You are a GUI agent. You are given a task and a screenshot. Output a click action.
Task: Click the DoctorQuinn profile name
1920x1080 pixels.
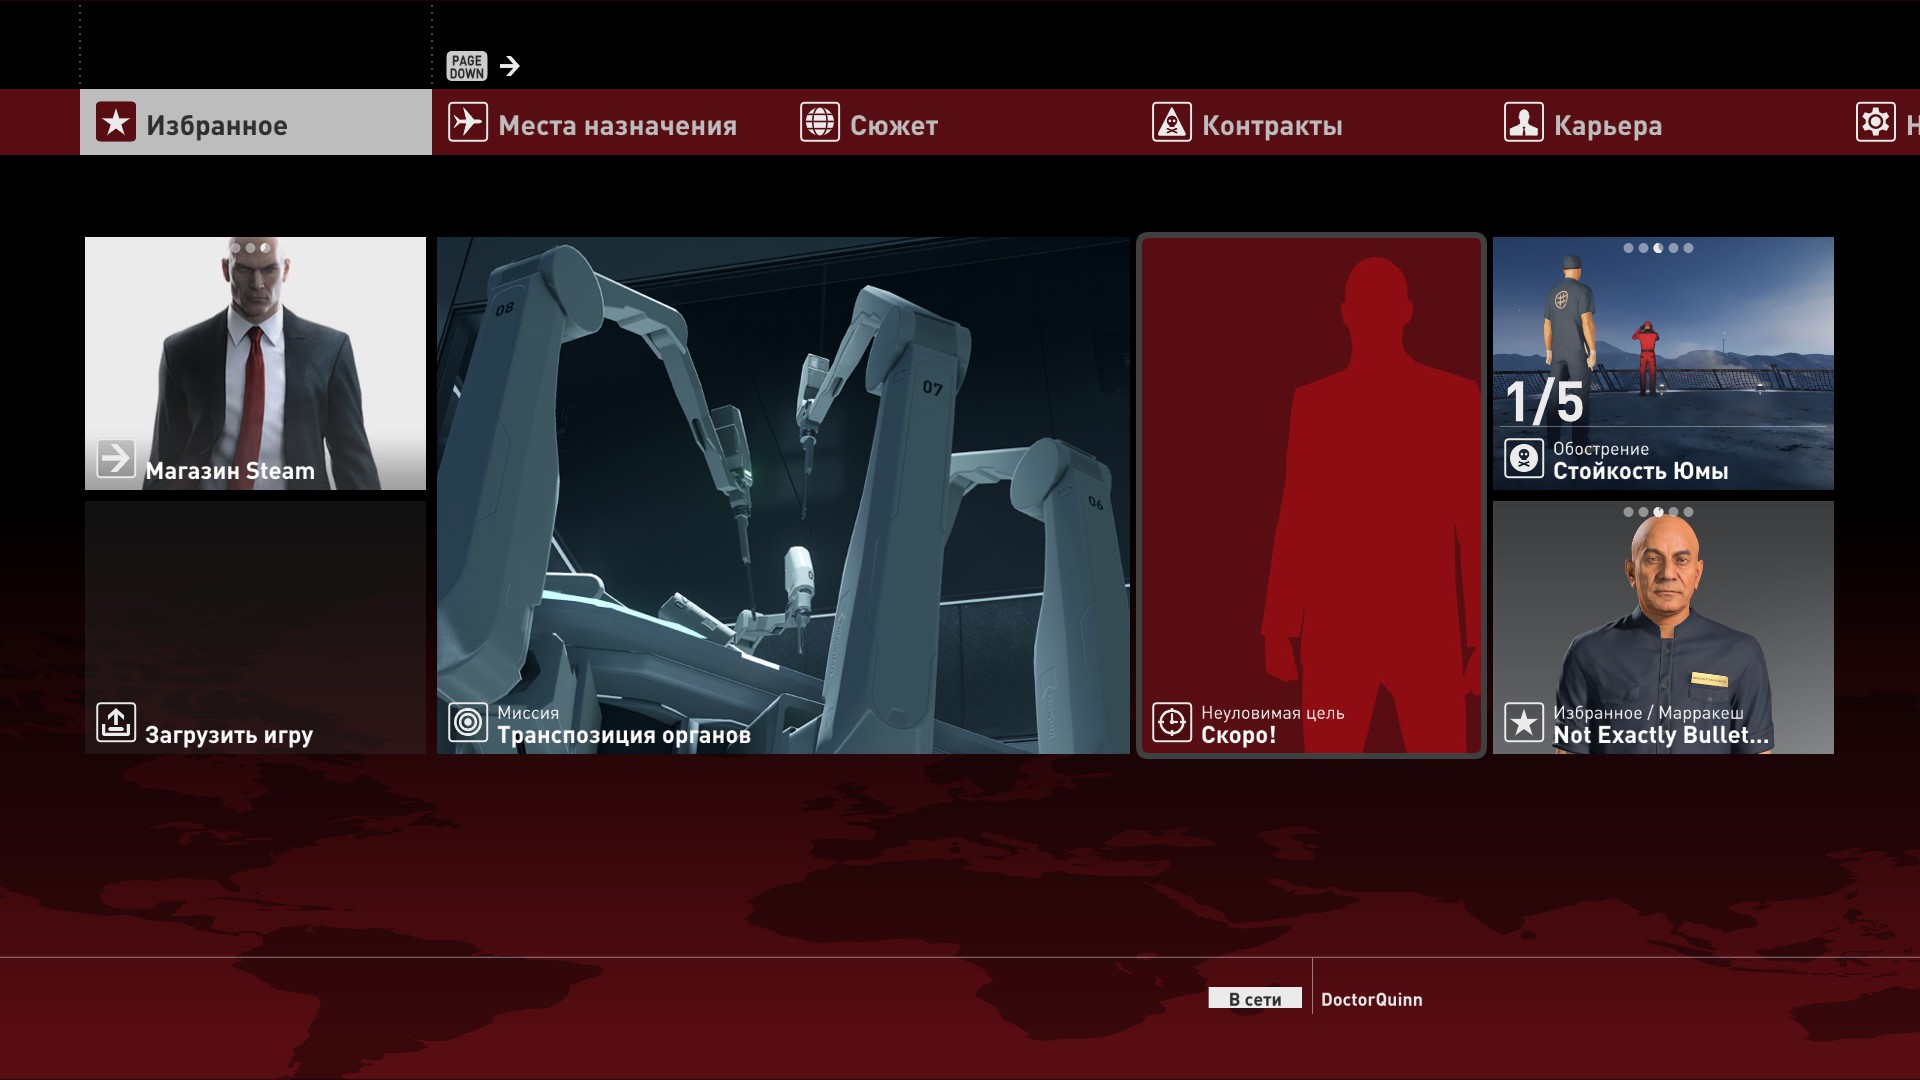[x=1371, y=999]
